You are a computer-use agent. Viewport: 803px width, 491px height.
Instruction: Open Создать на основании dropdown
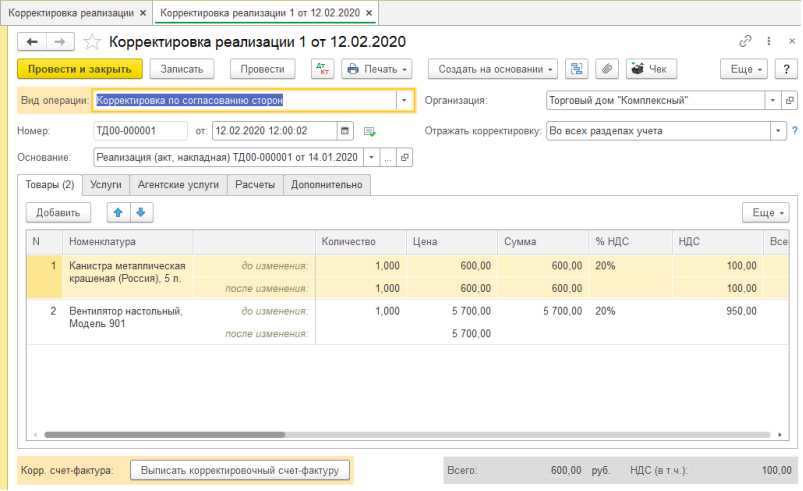pos(493,69)
